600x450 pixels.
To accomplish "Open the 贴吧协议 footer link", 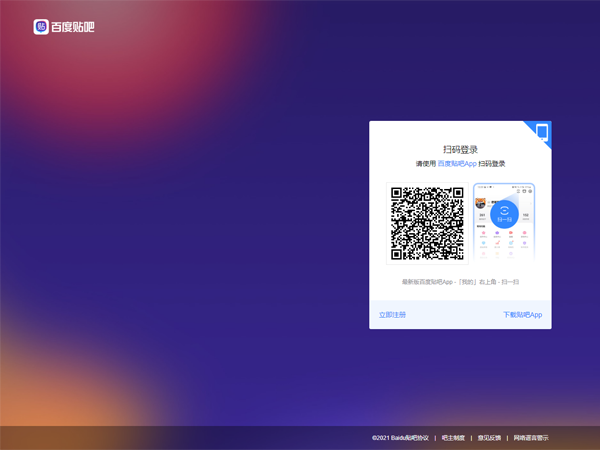I will tap(417, 438).
